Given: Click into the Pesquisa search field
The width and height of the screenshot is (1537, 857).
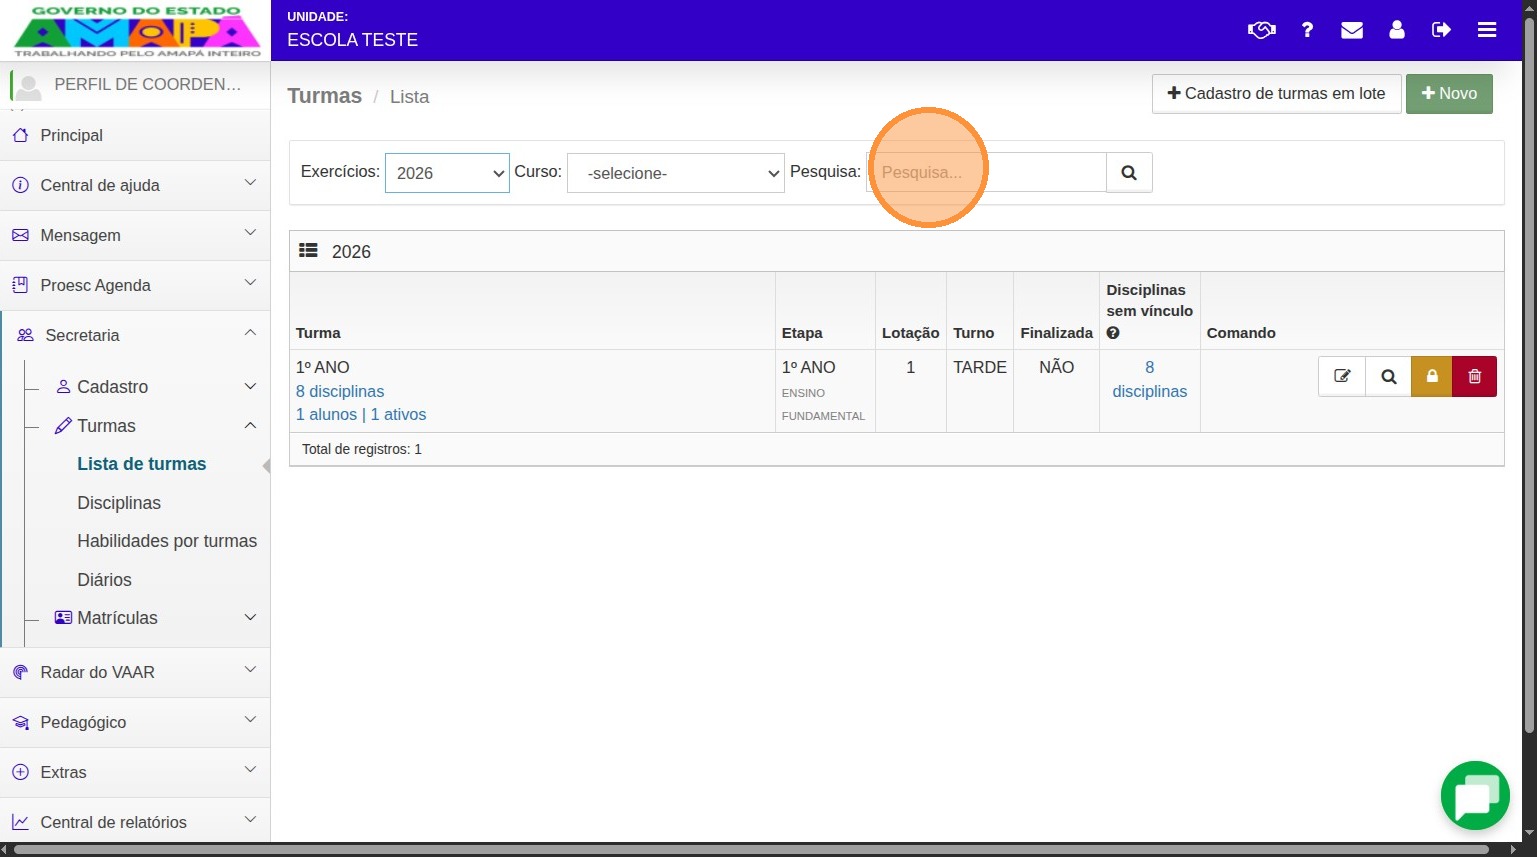Looking at the screenshot, I should [986, 172].
